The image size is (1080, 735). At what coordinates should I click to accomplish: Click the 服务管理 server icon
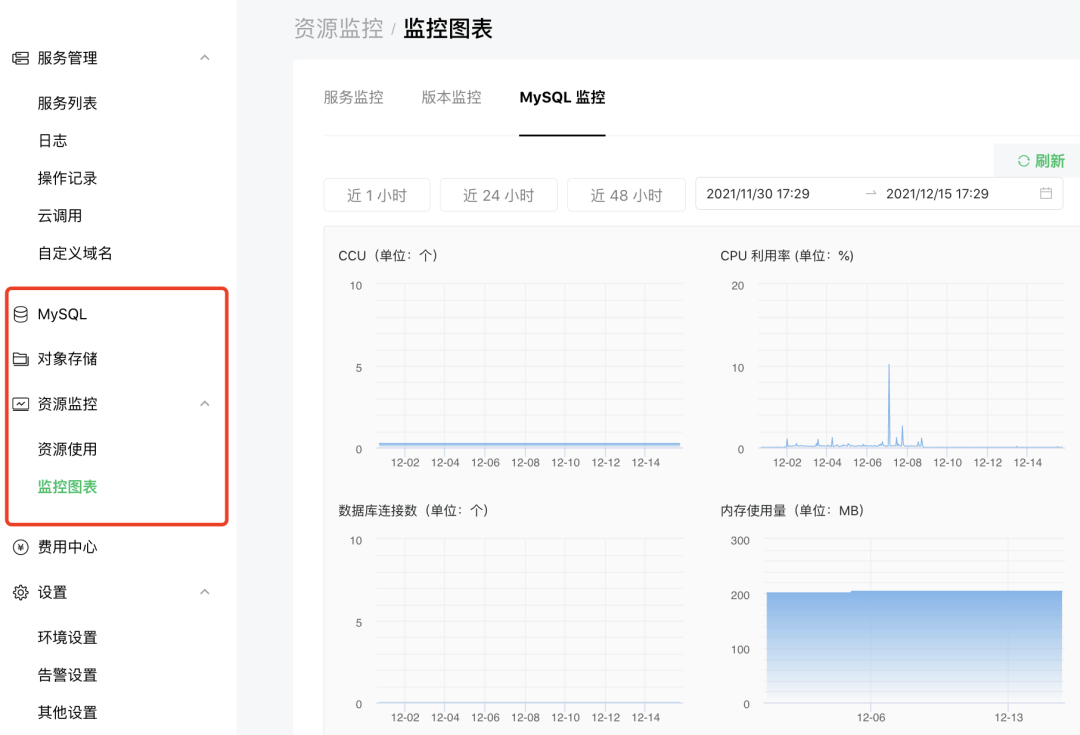20,58
